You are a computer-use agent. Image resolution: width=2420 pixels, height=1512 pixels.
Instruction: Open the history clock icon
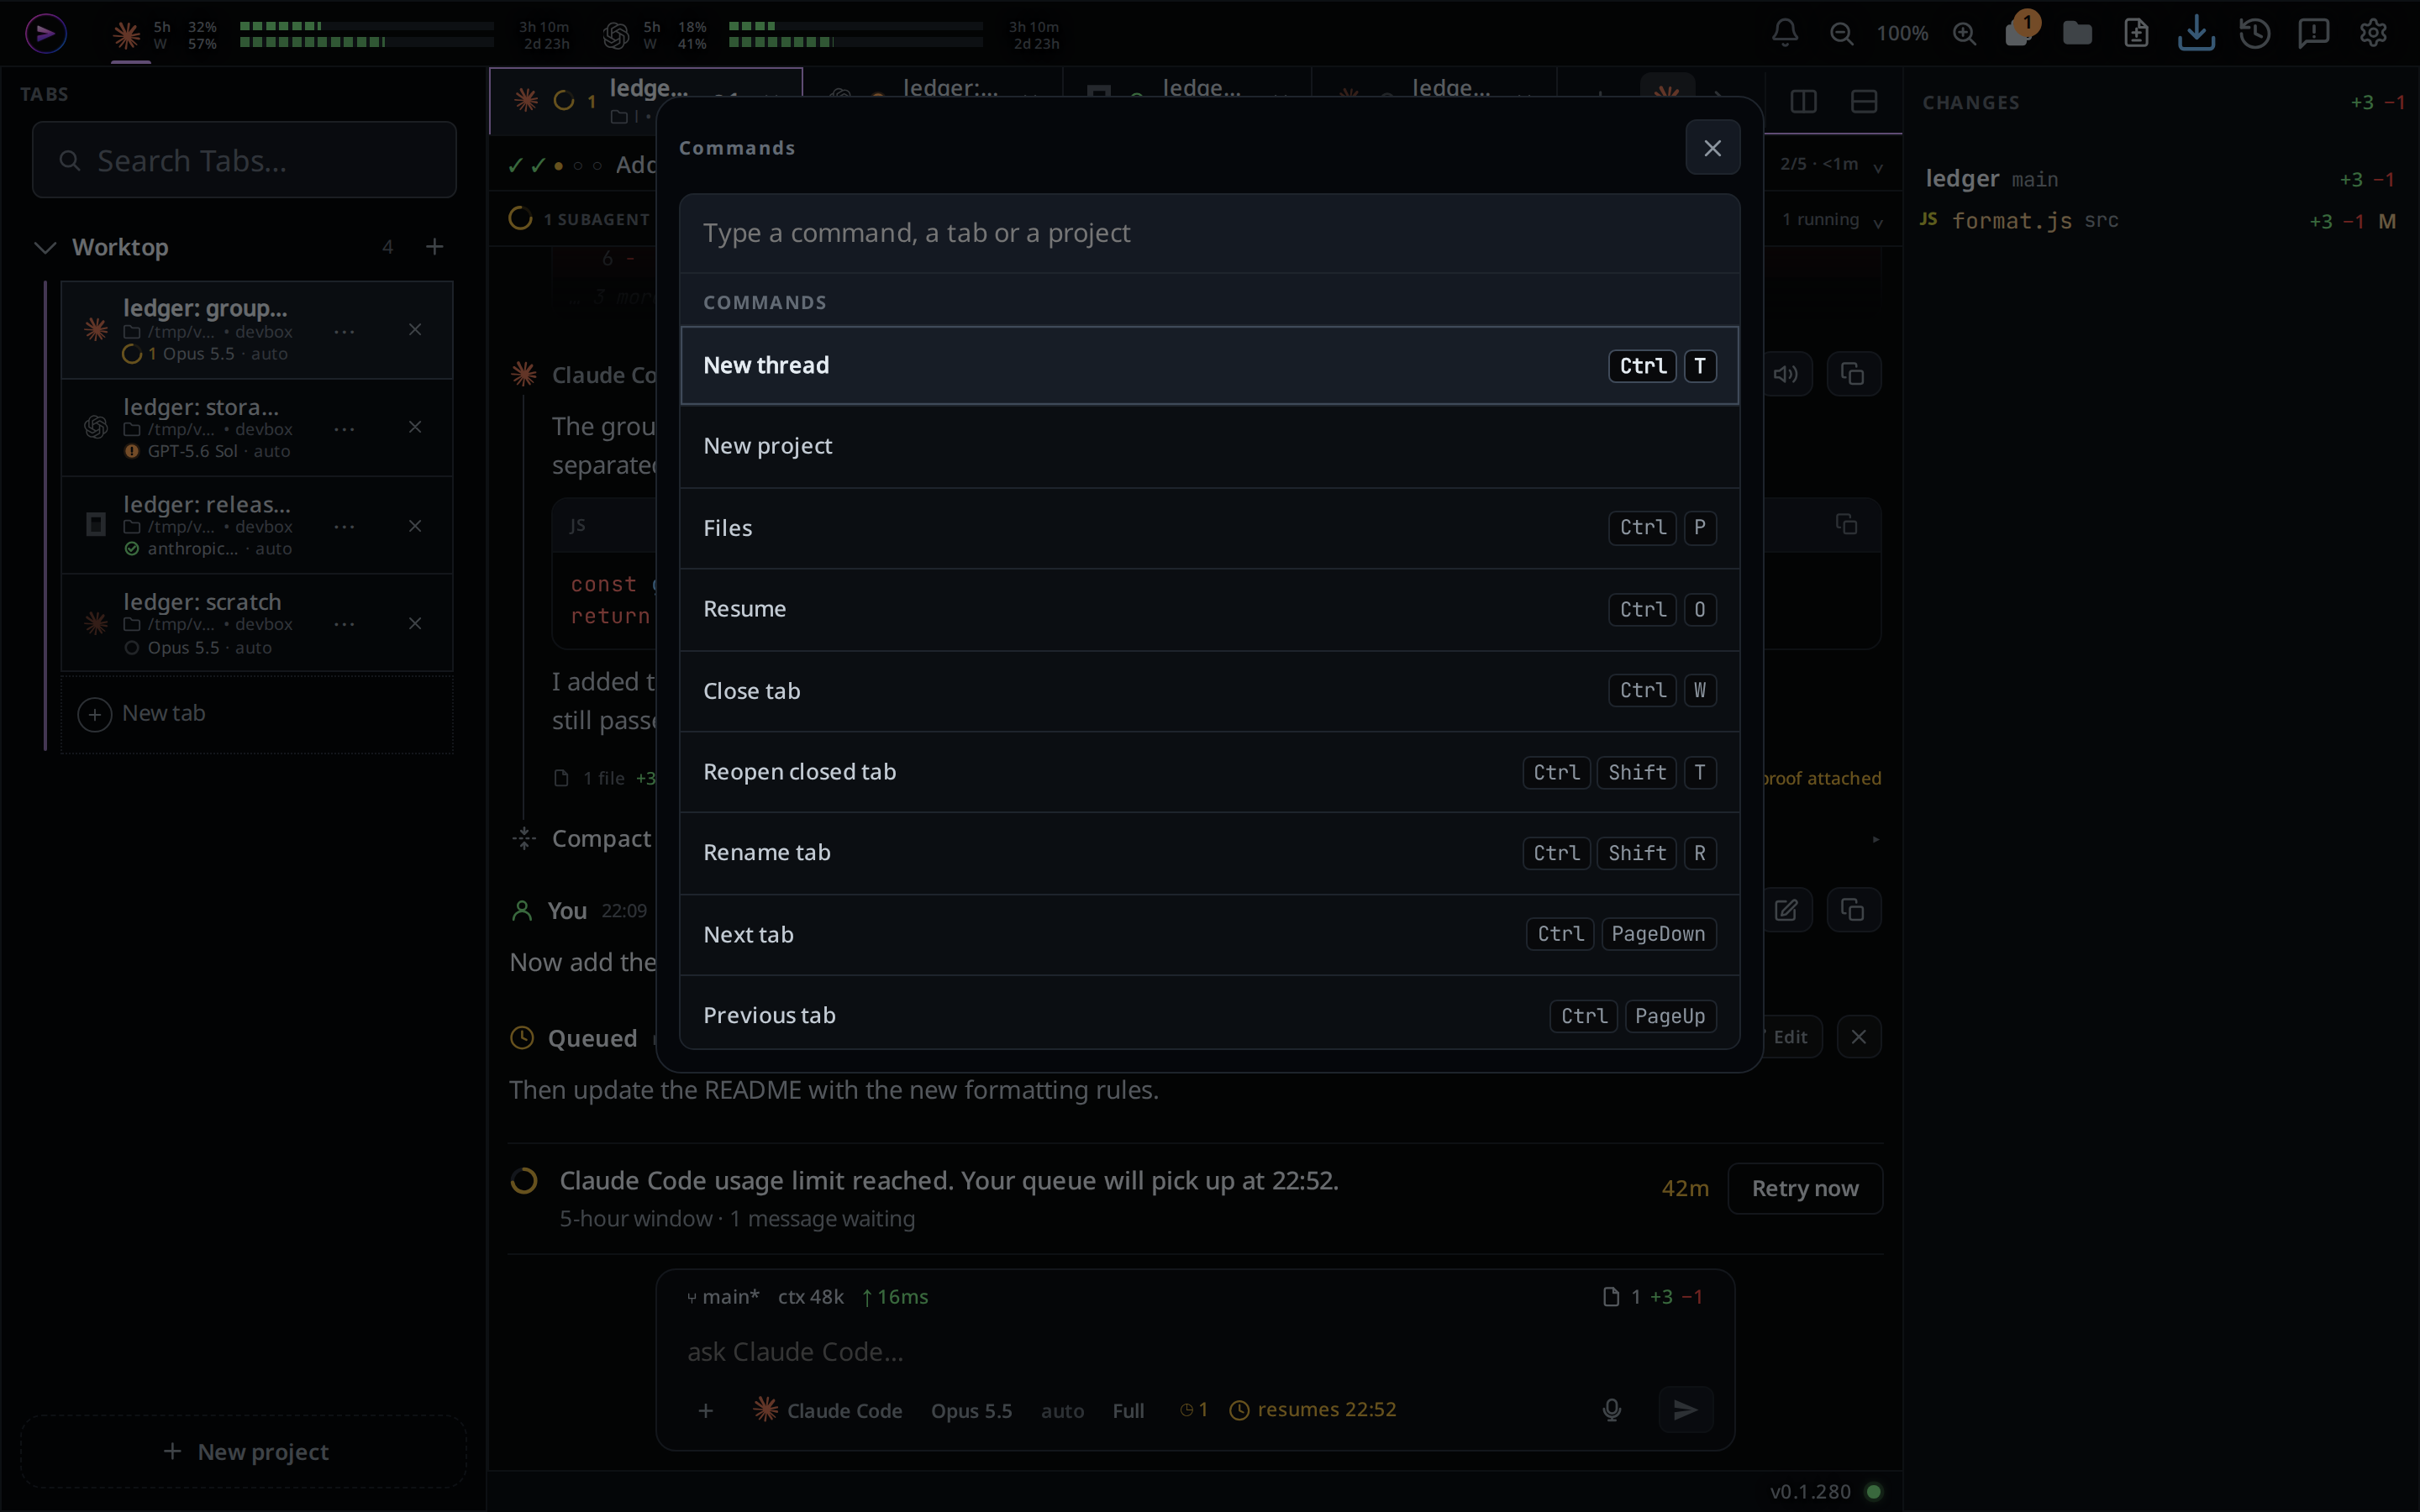point(2255,33)
